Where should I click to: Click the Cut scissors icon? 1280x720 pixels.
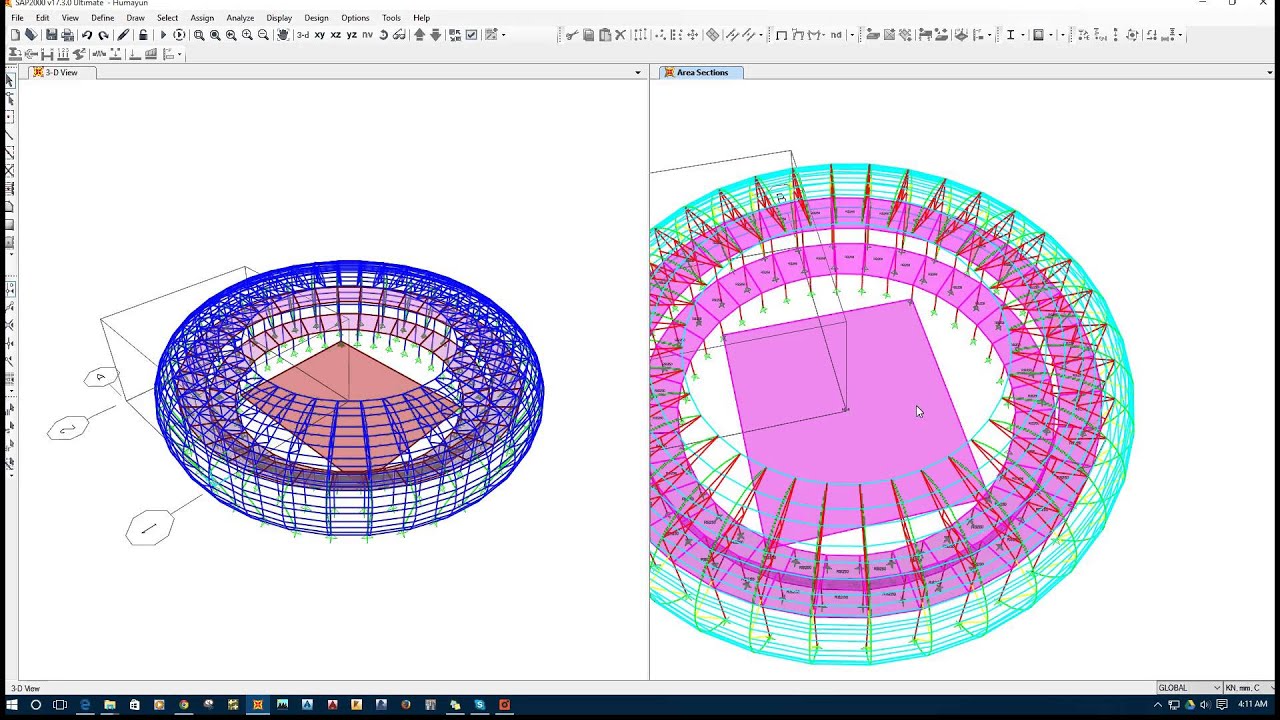coord(572,35)
